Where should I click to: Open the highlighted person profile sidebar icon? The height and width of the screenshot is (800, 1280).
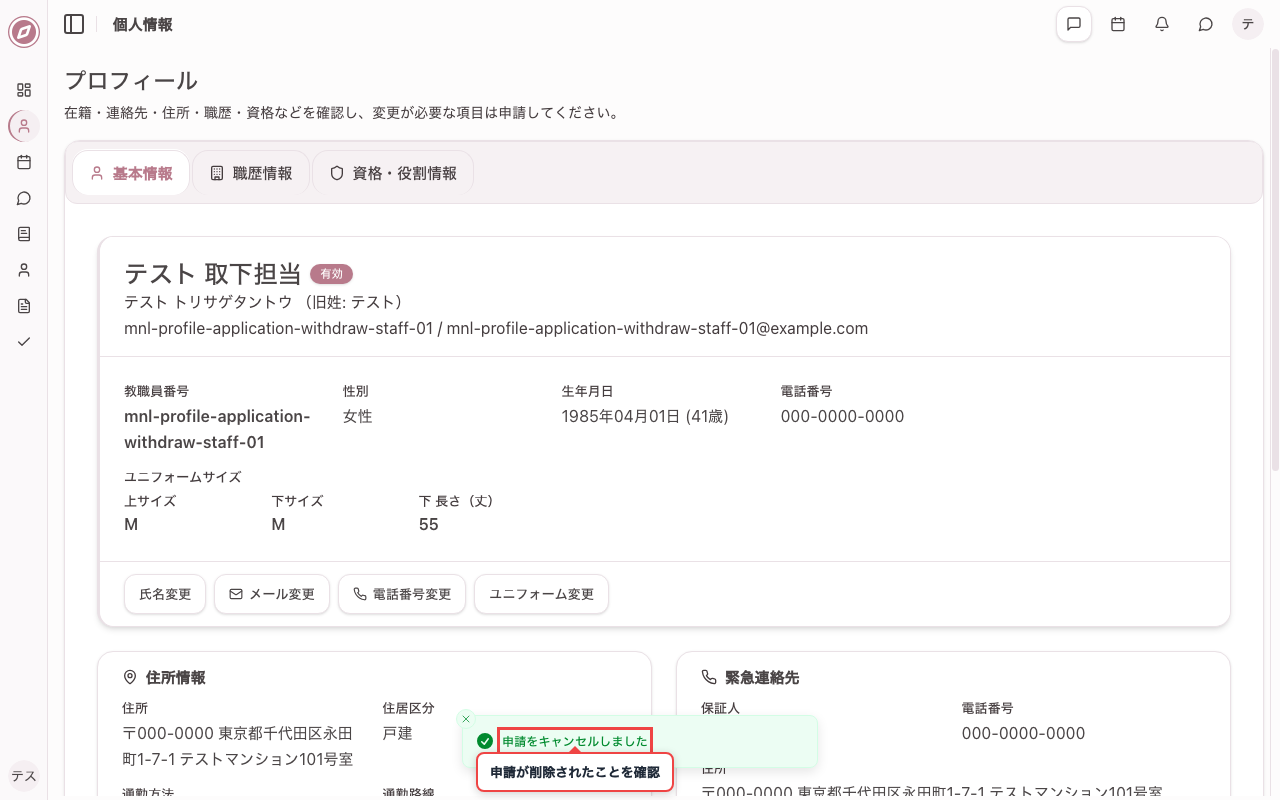pos(24,126)
